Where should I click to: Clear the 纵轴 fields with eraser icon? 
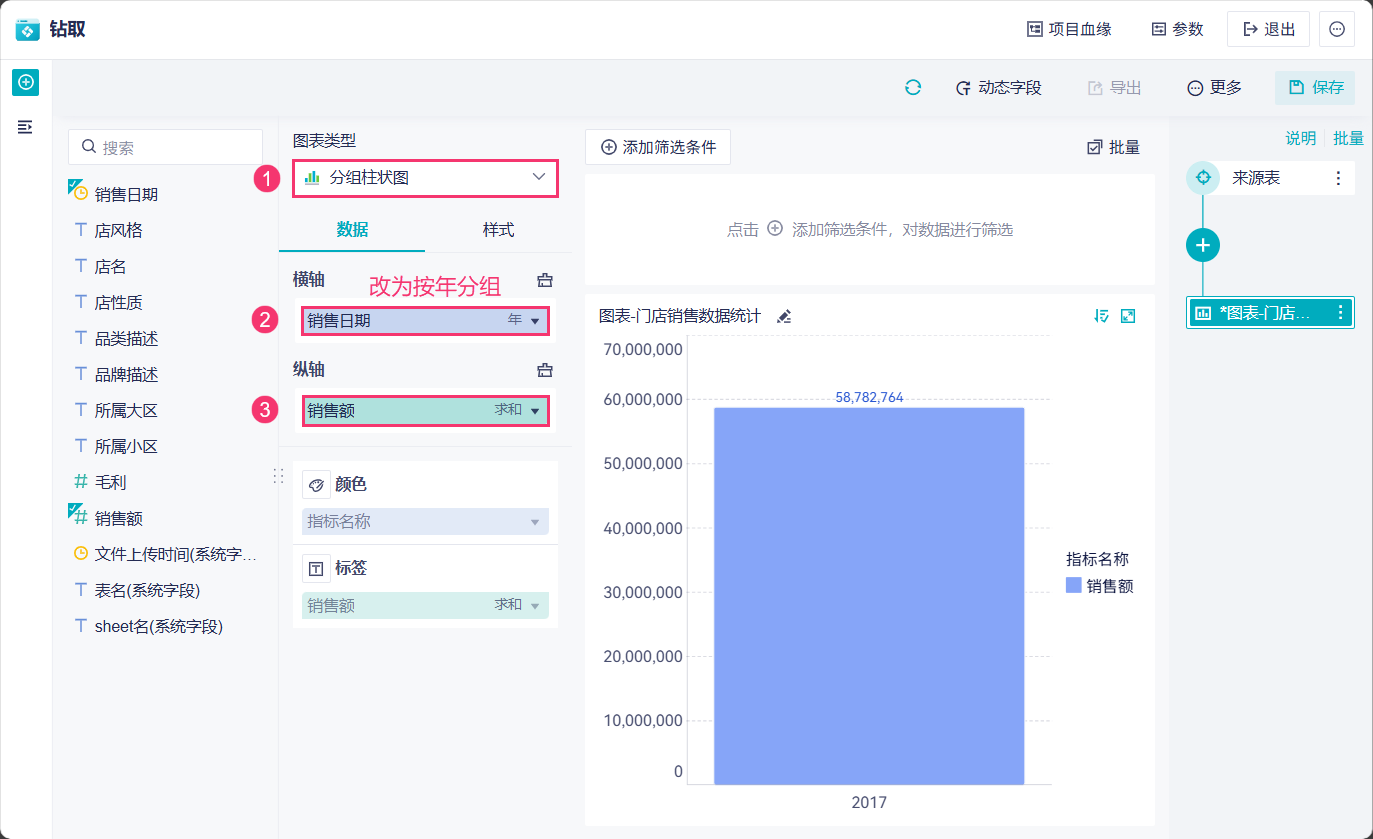point(545,370)
